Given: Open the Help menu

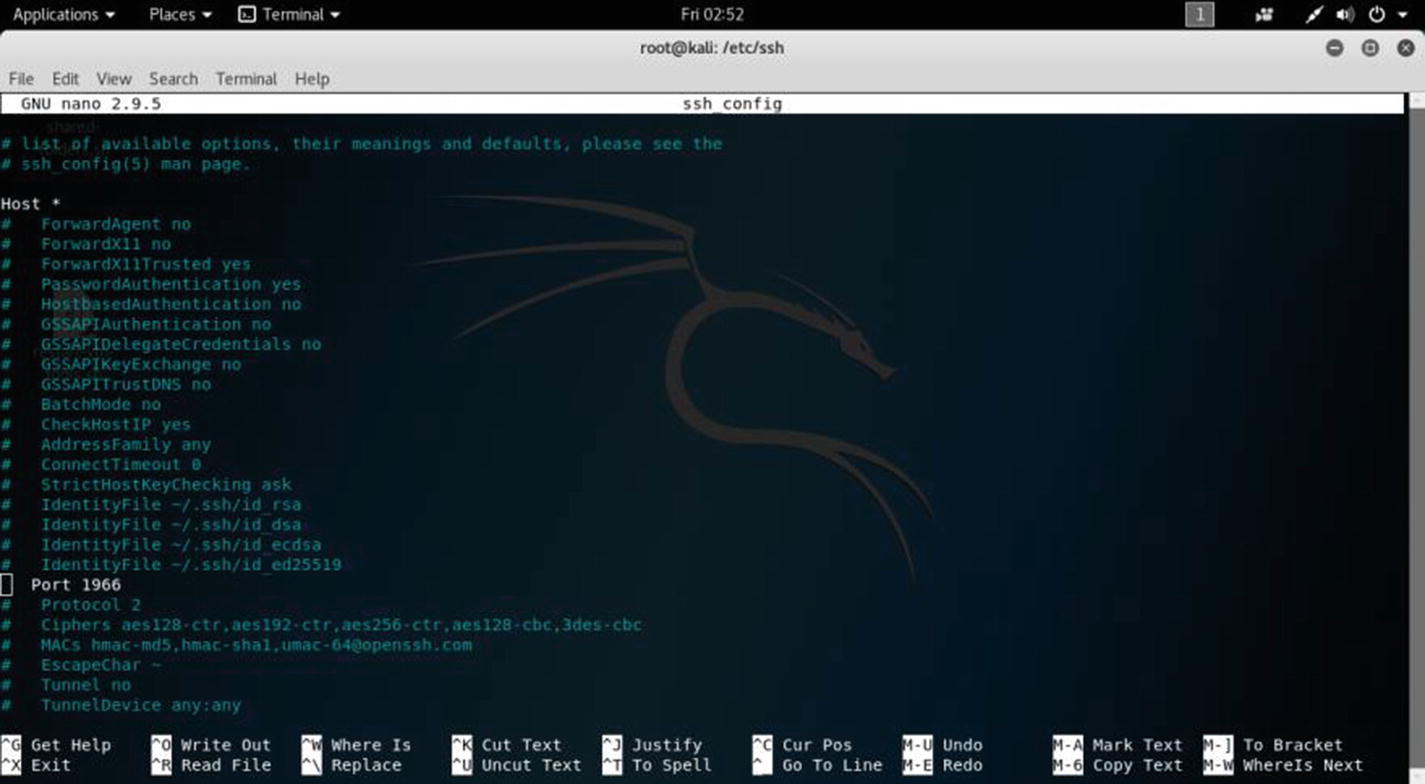Looking at the screenshot, I should pyautogui.click(x=312, y=79).
